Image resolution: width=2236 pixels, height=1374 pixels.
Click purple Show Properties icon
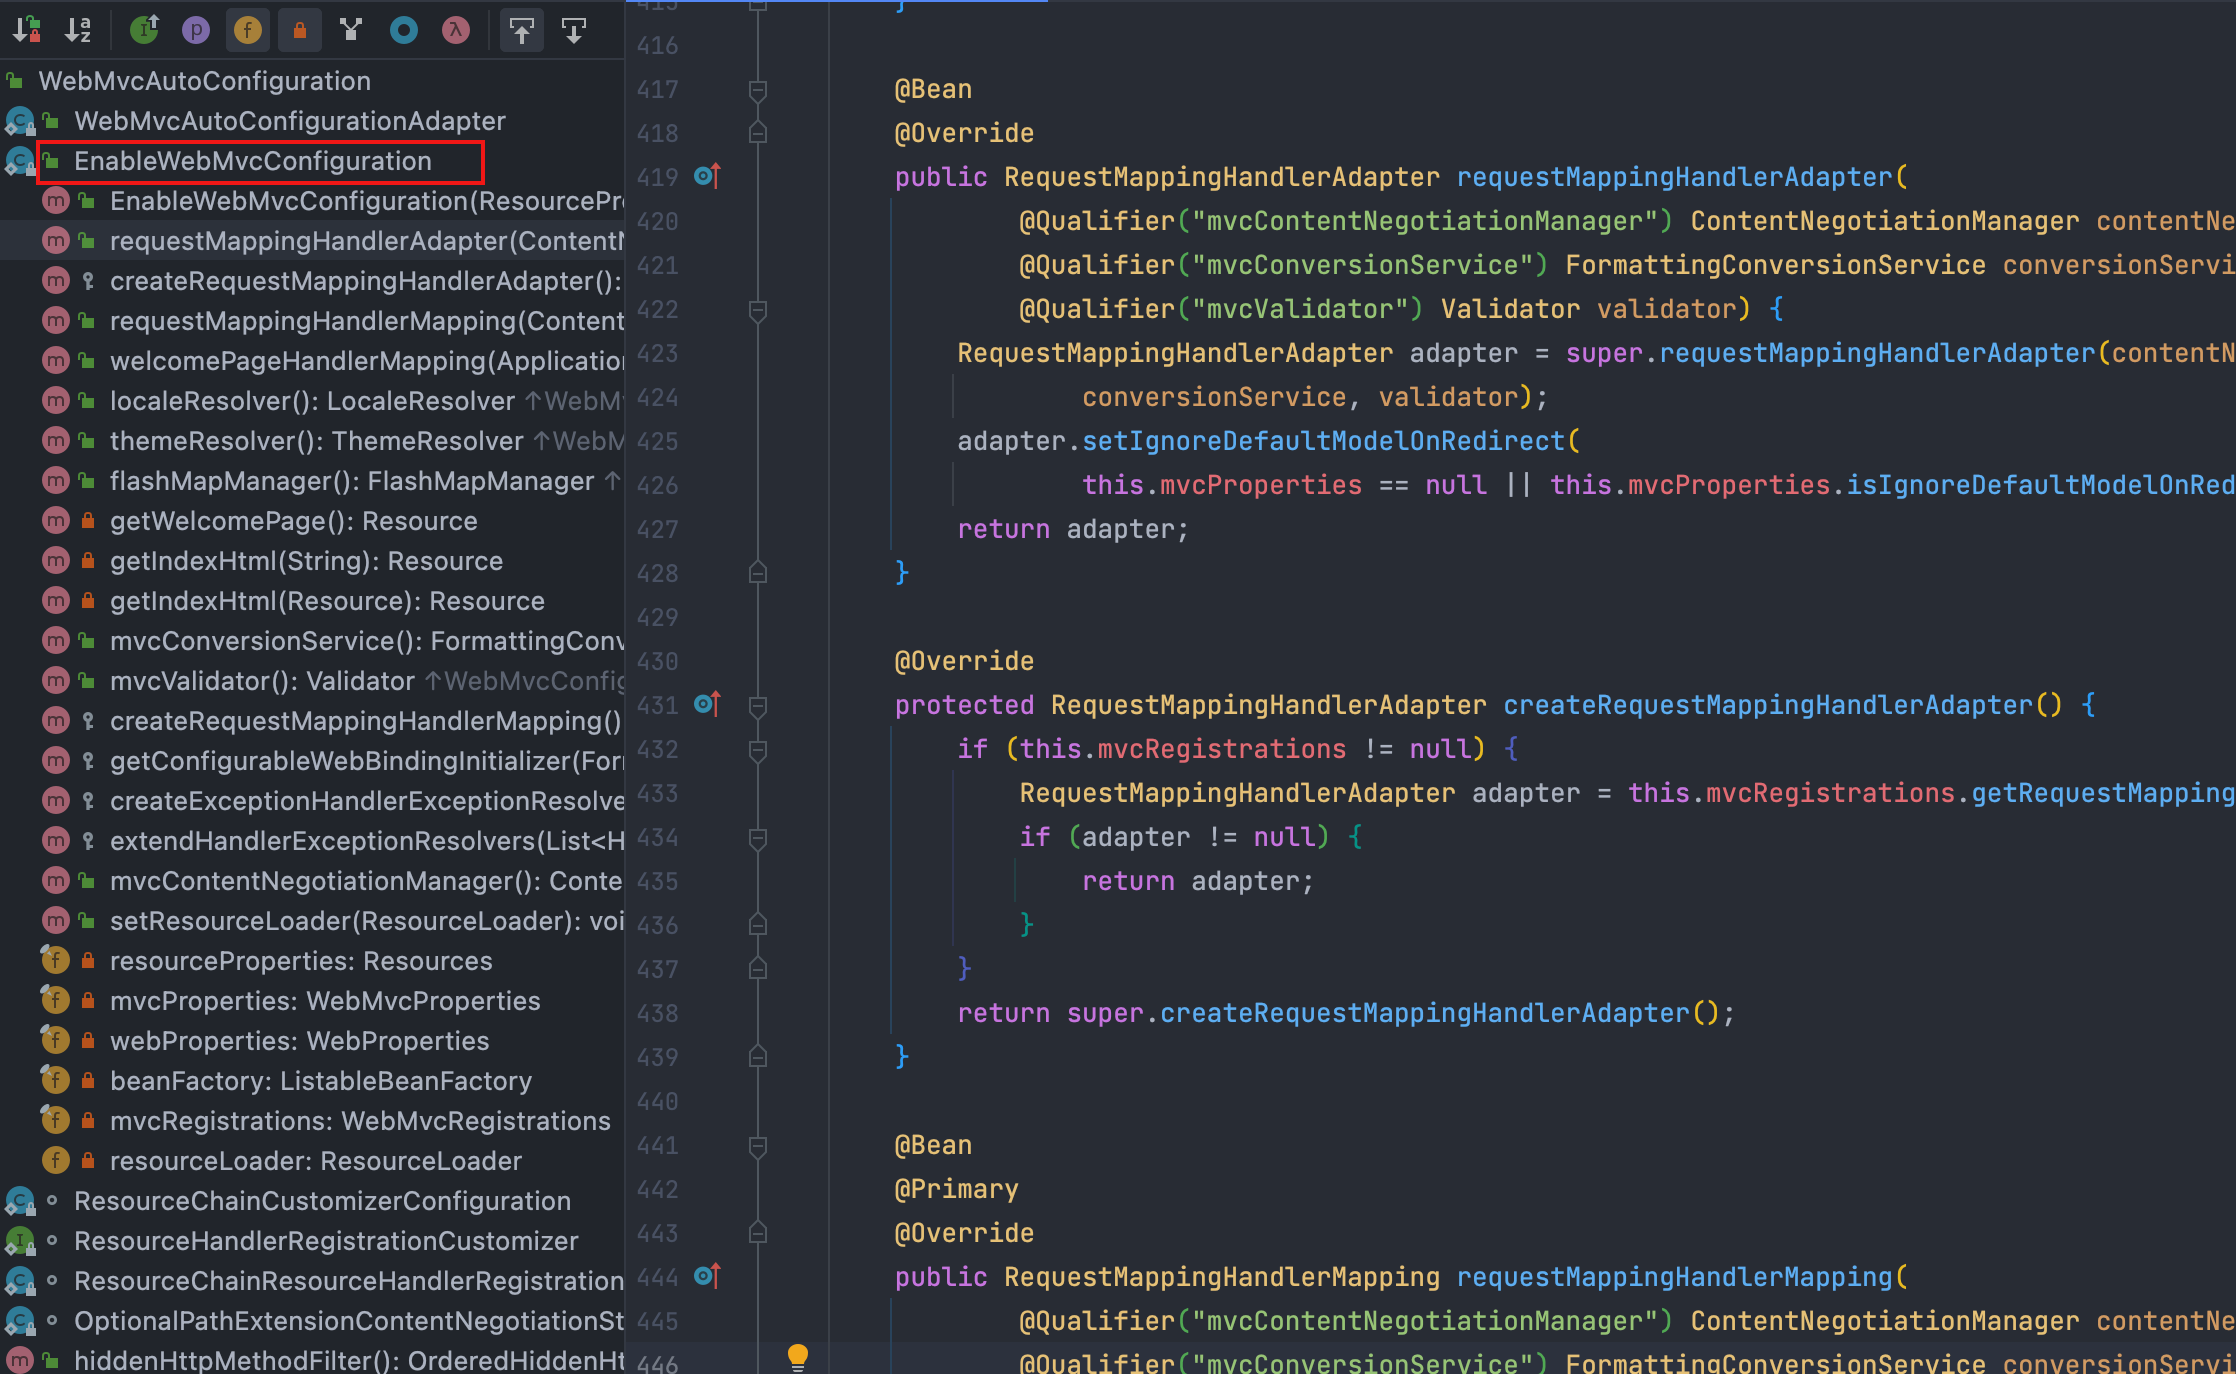click(x=196, y=30)
